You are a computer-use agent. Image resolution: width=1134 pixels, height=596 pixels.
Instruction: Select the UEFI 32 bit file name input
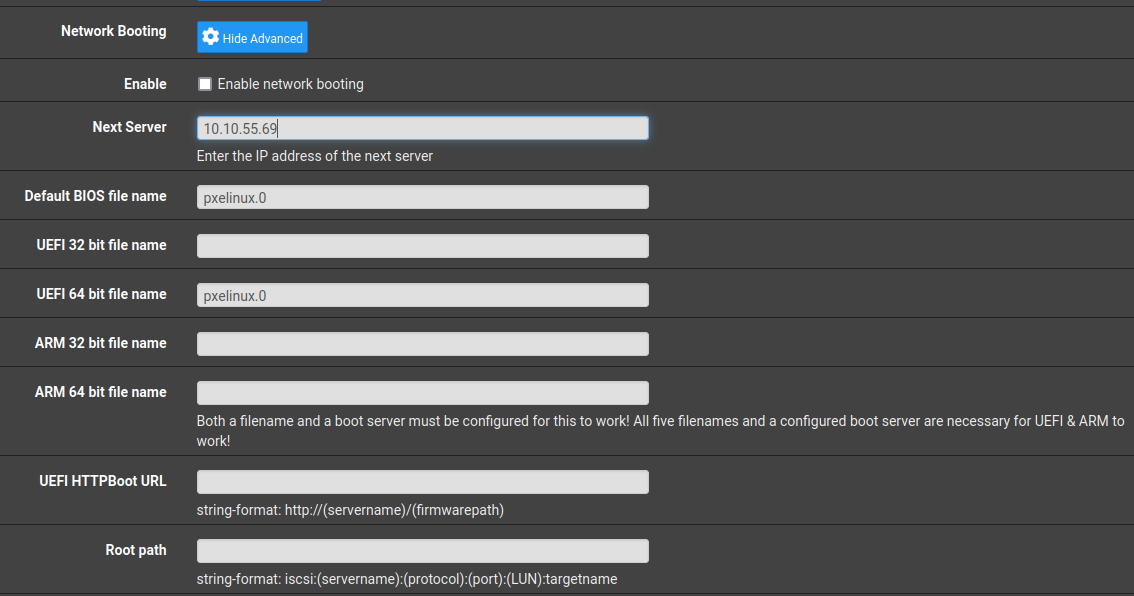point(422,246)
